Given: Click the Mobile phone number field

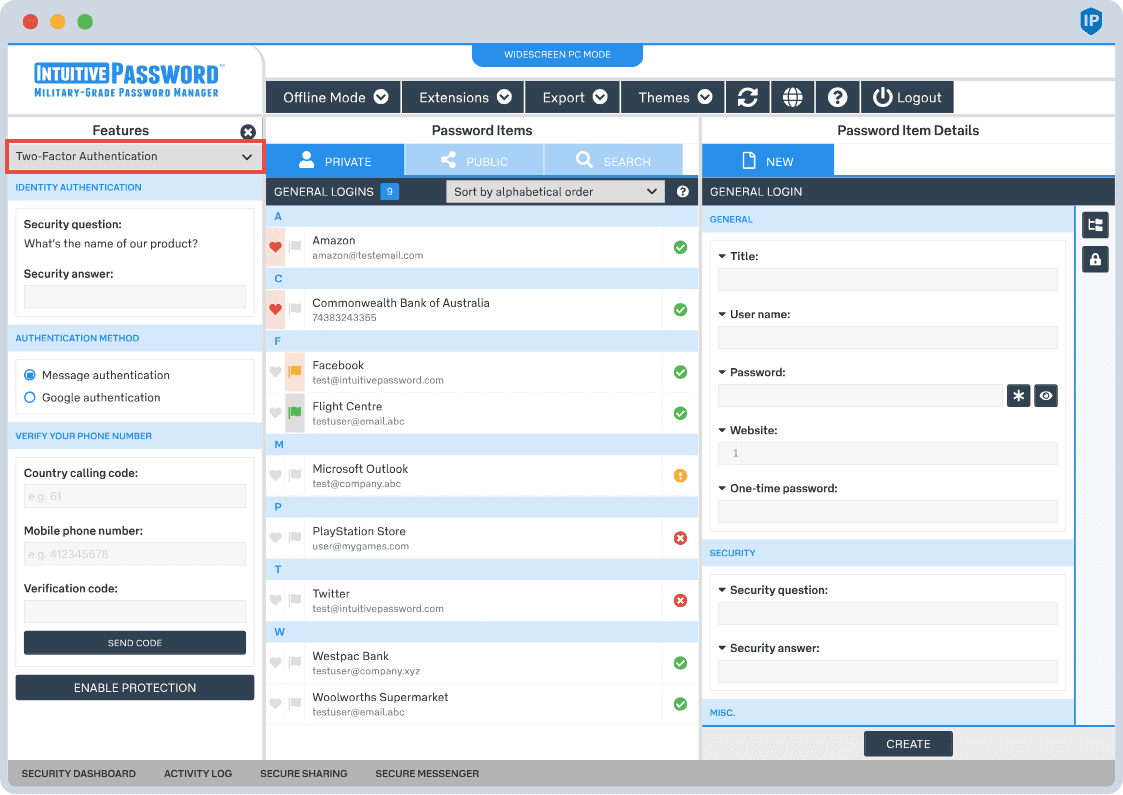Looking at the screenshot, I should pyautogui.click(x=135, y=554).
